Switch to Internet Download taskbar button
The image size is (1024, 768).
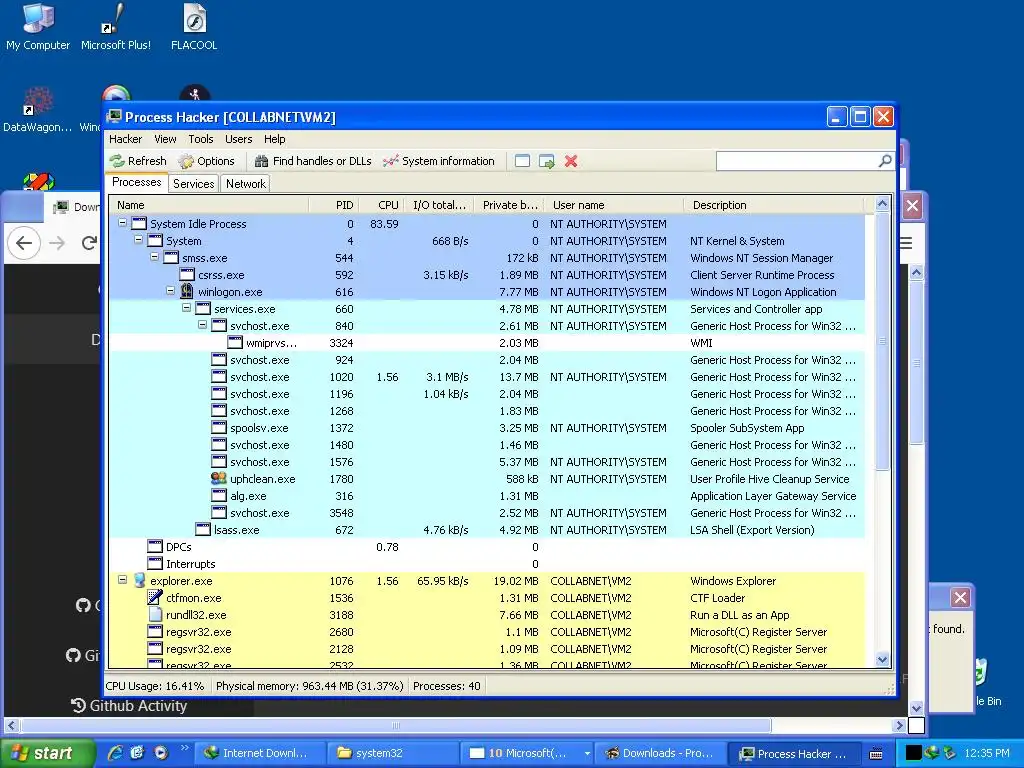coord(260,753)
